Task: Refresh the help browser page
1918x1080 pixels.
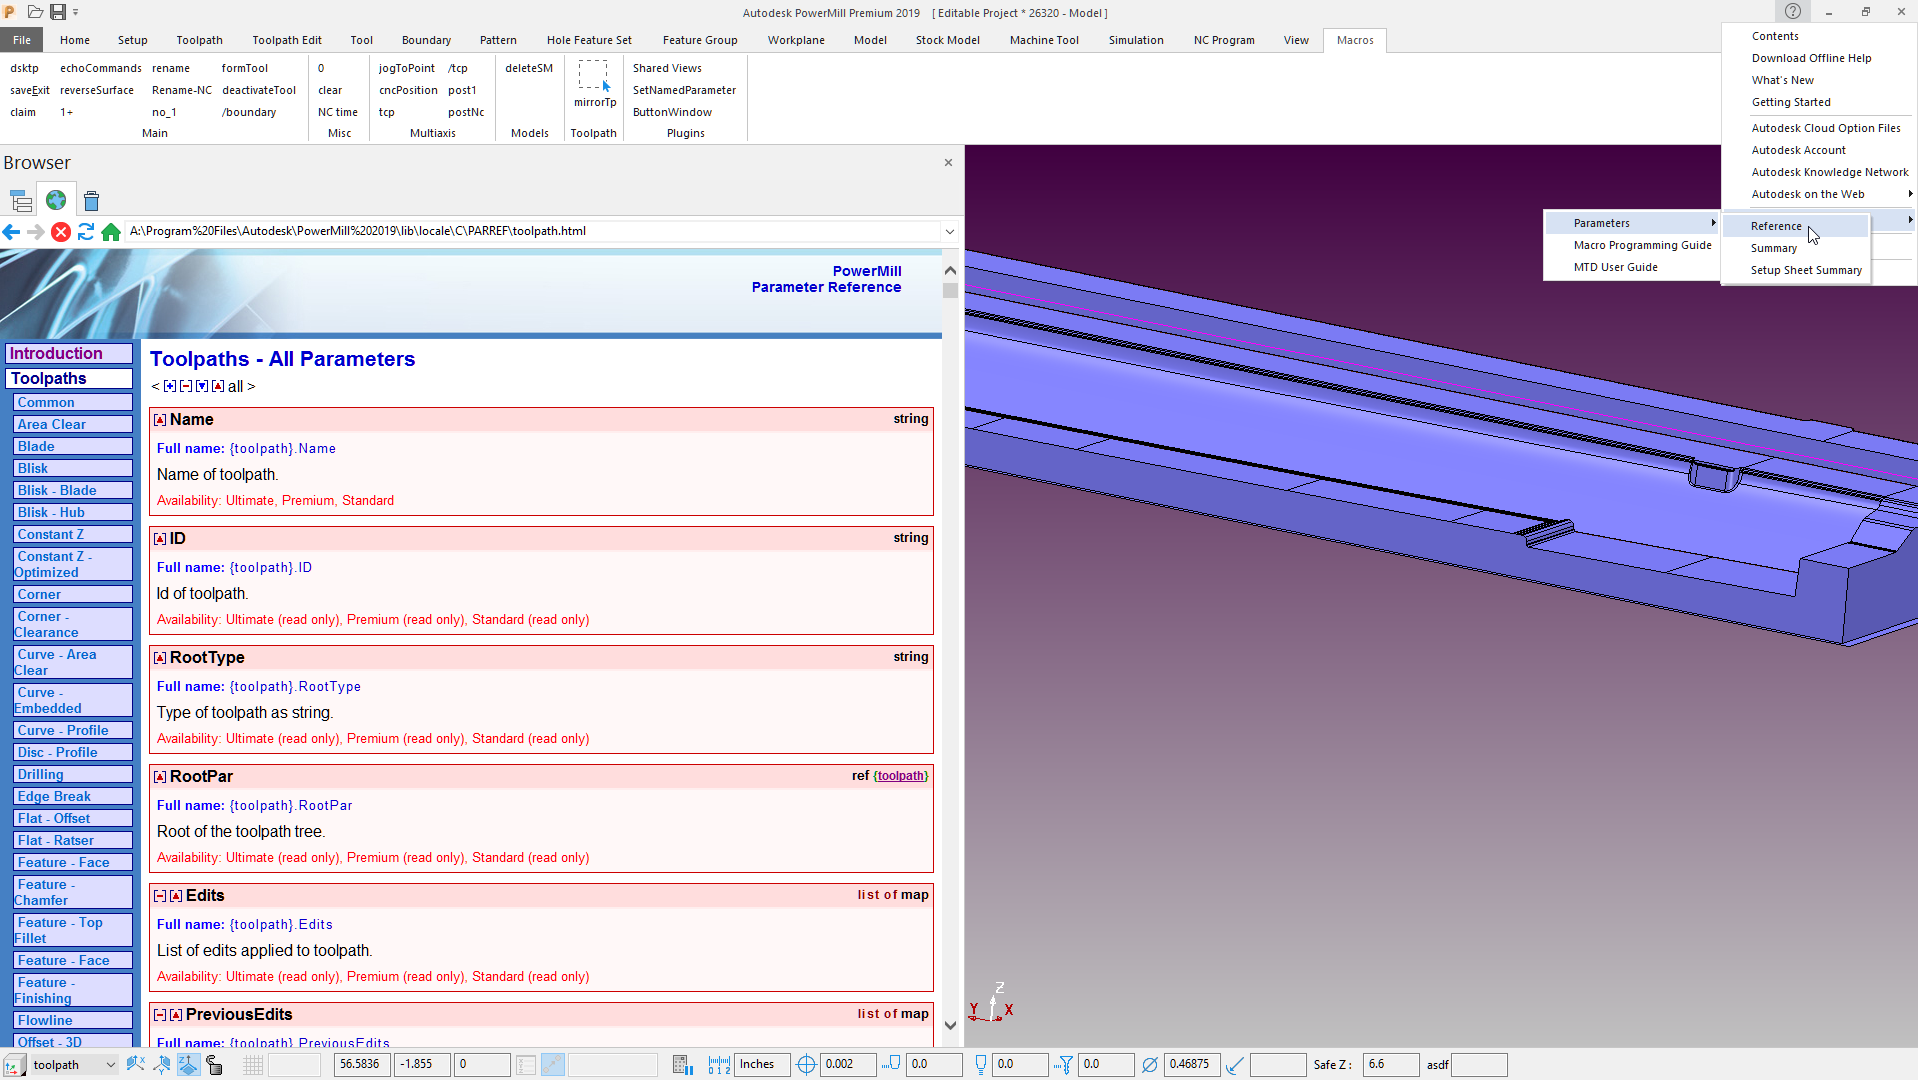Action: tap(86, 232)
